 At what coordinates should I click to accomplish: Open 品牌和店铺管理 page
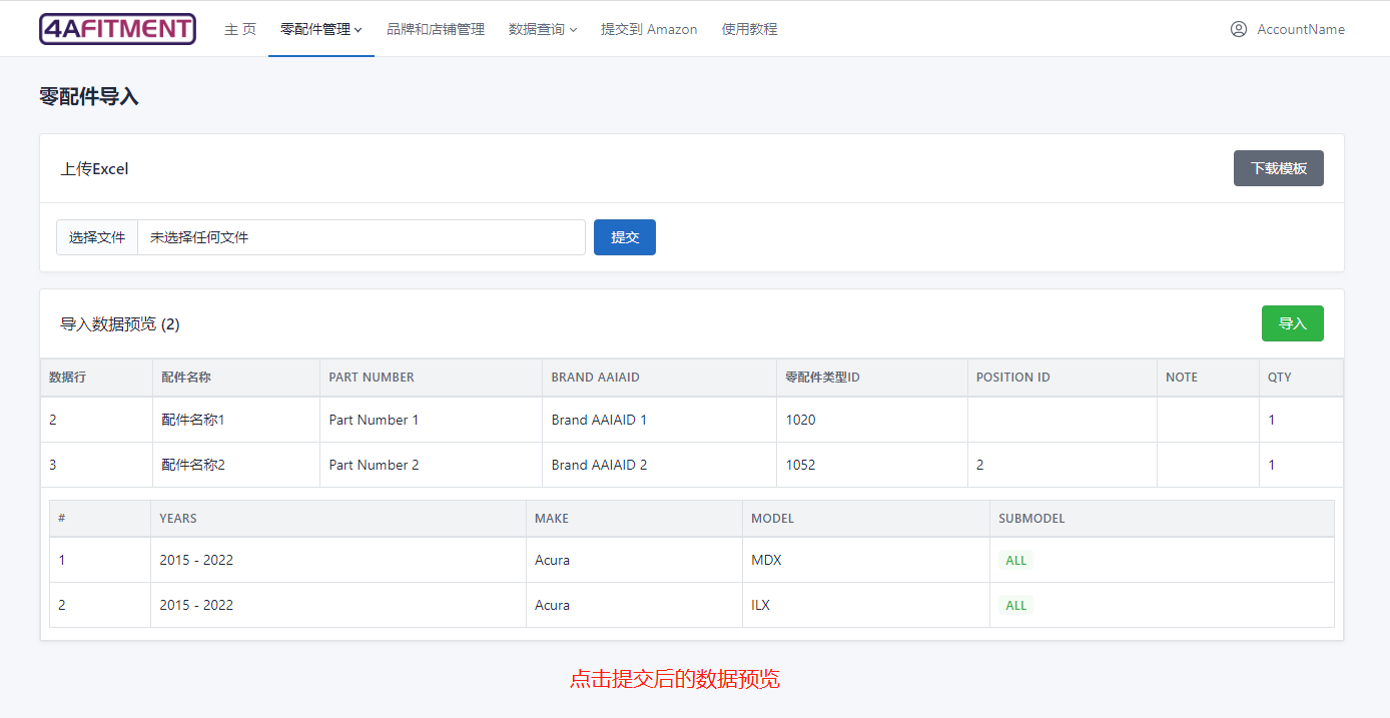click(435, 29)
